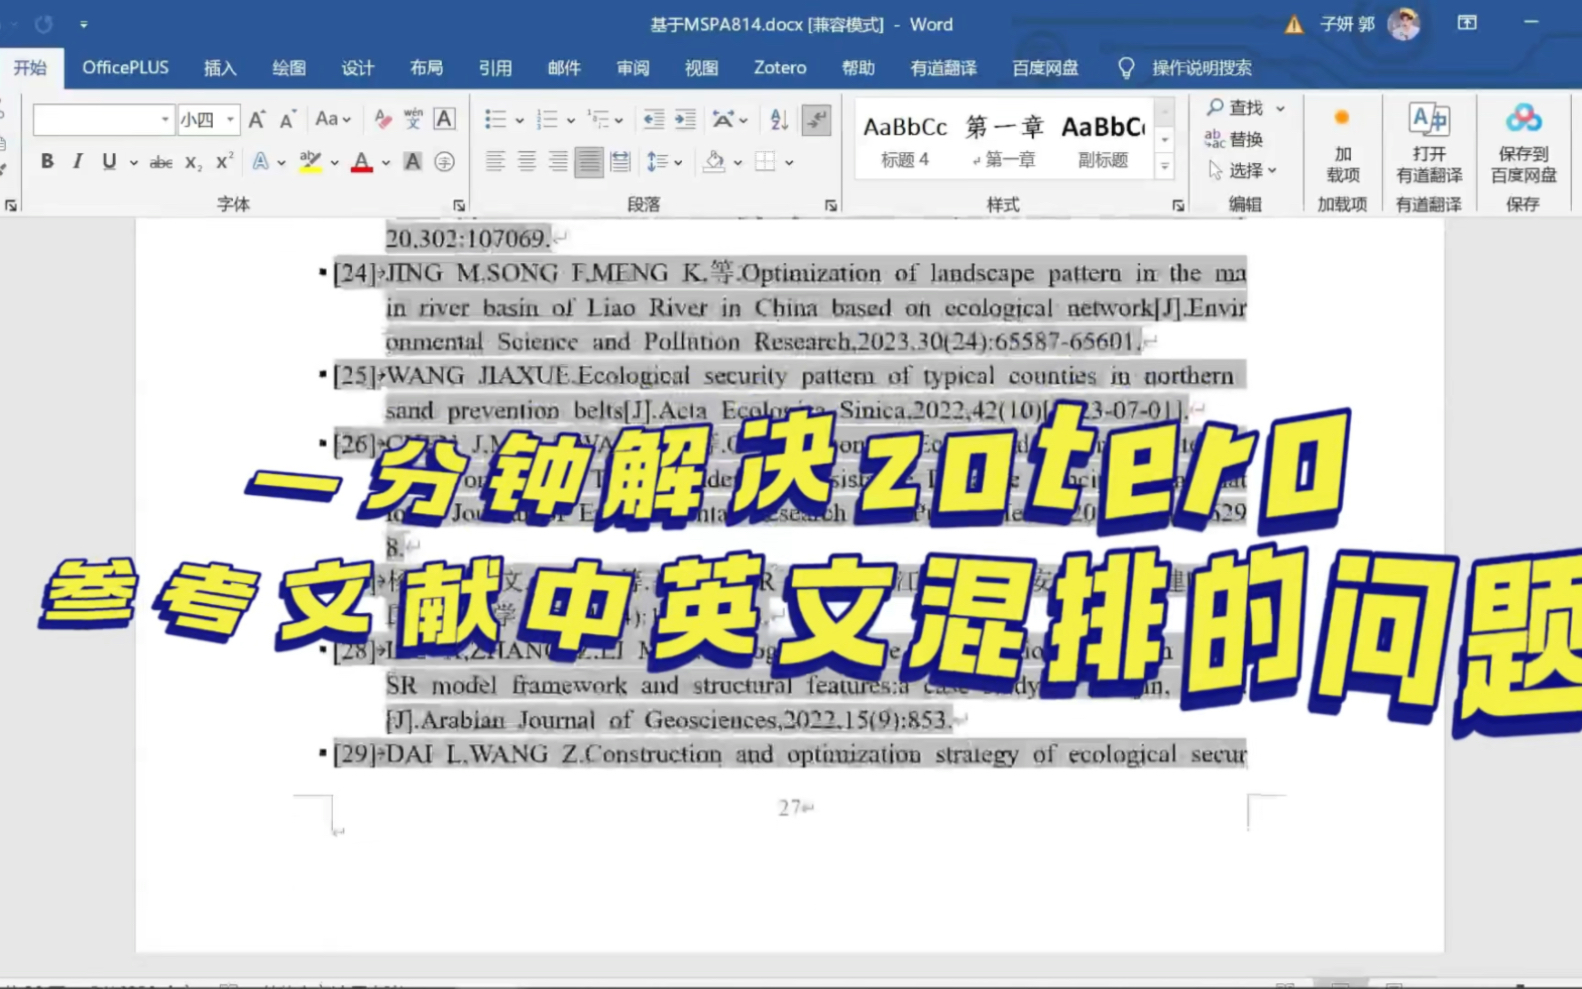Expand highlight color dropdown arrow
This screenshot has width=1582, height=989.
click(335, 163)
